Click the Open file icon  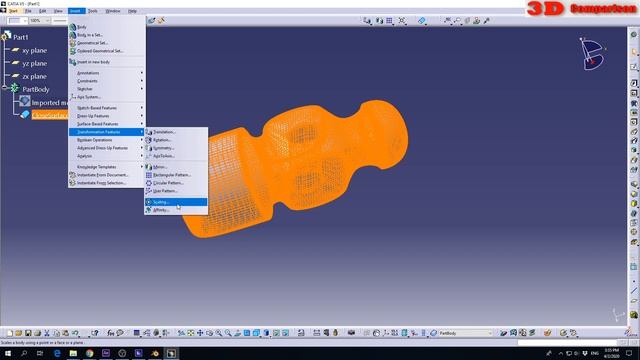(x=19, y=333)
